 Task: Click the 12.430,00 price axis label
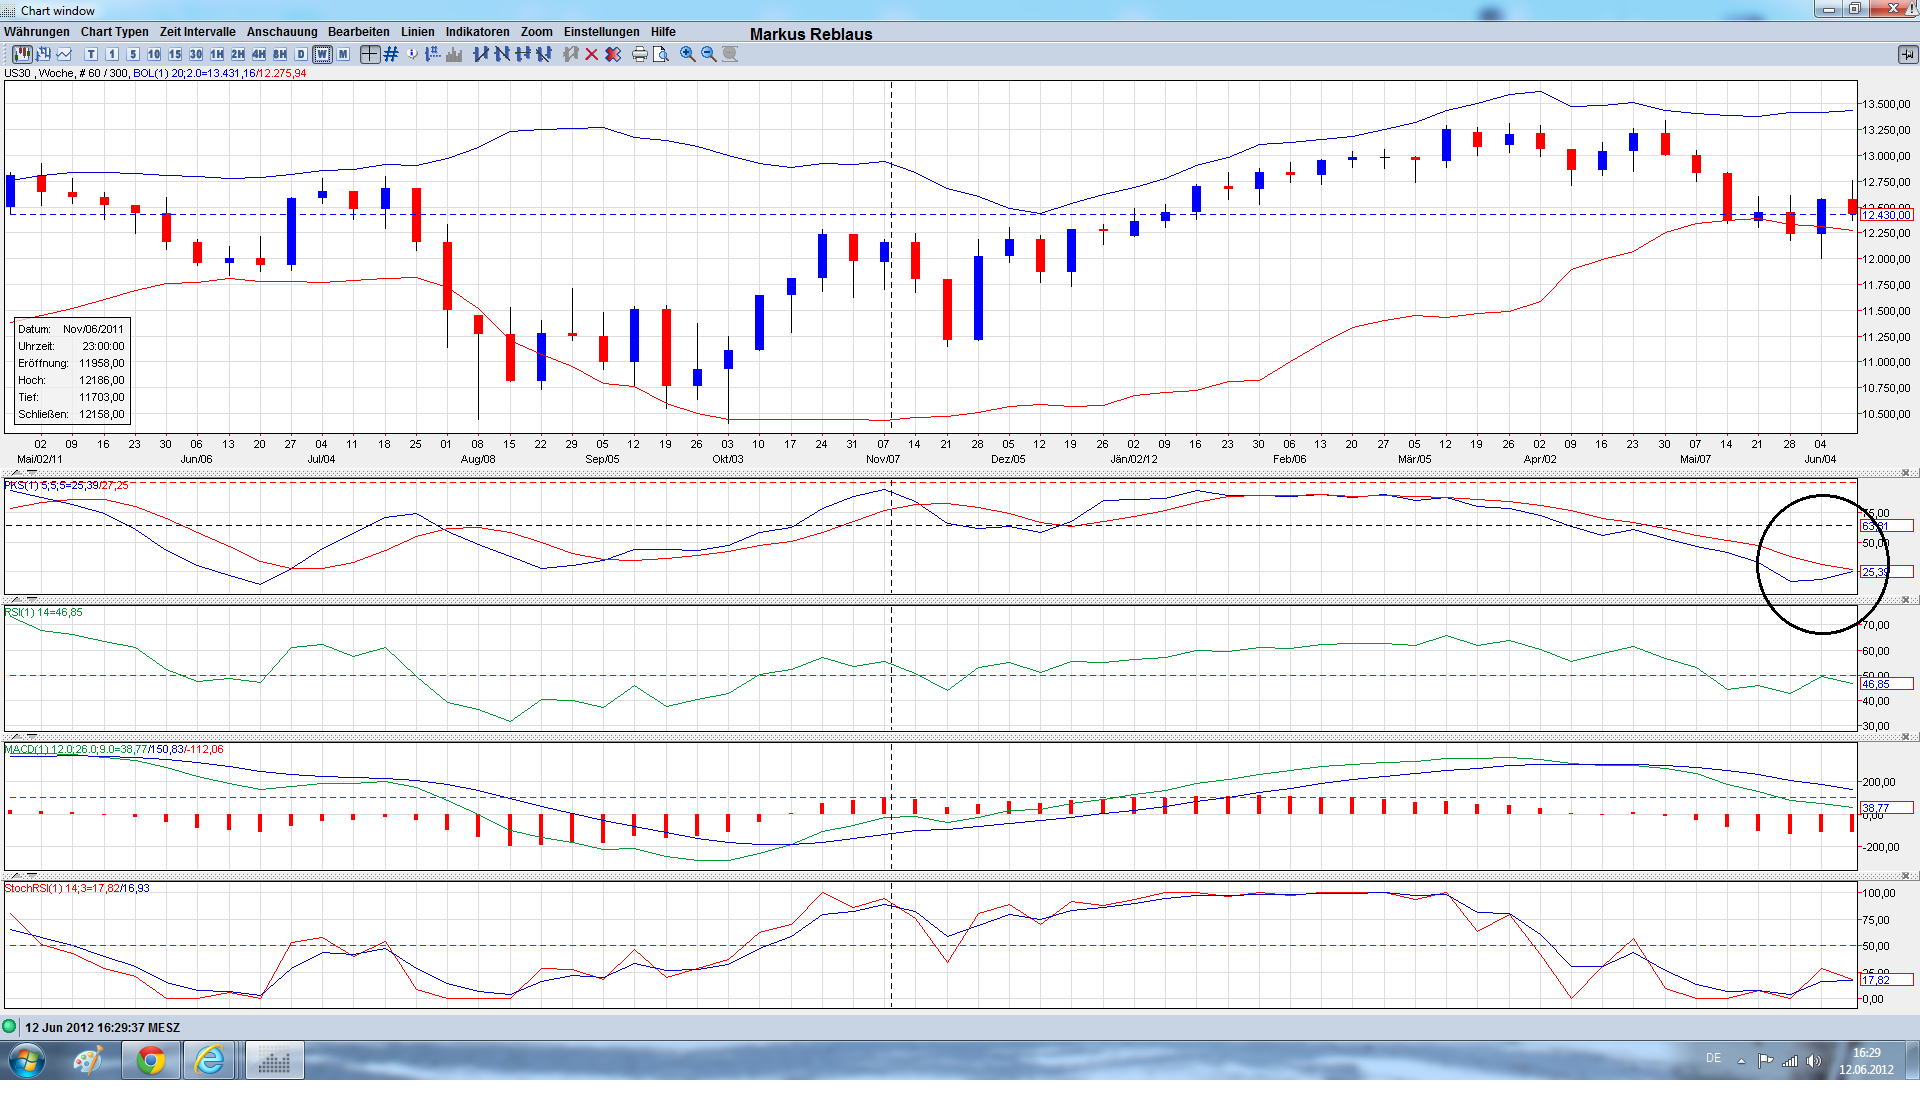(x=1886, y=215)
